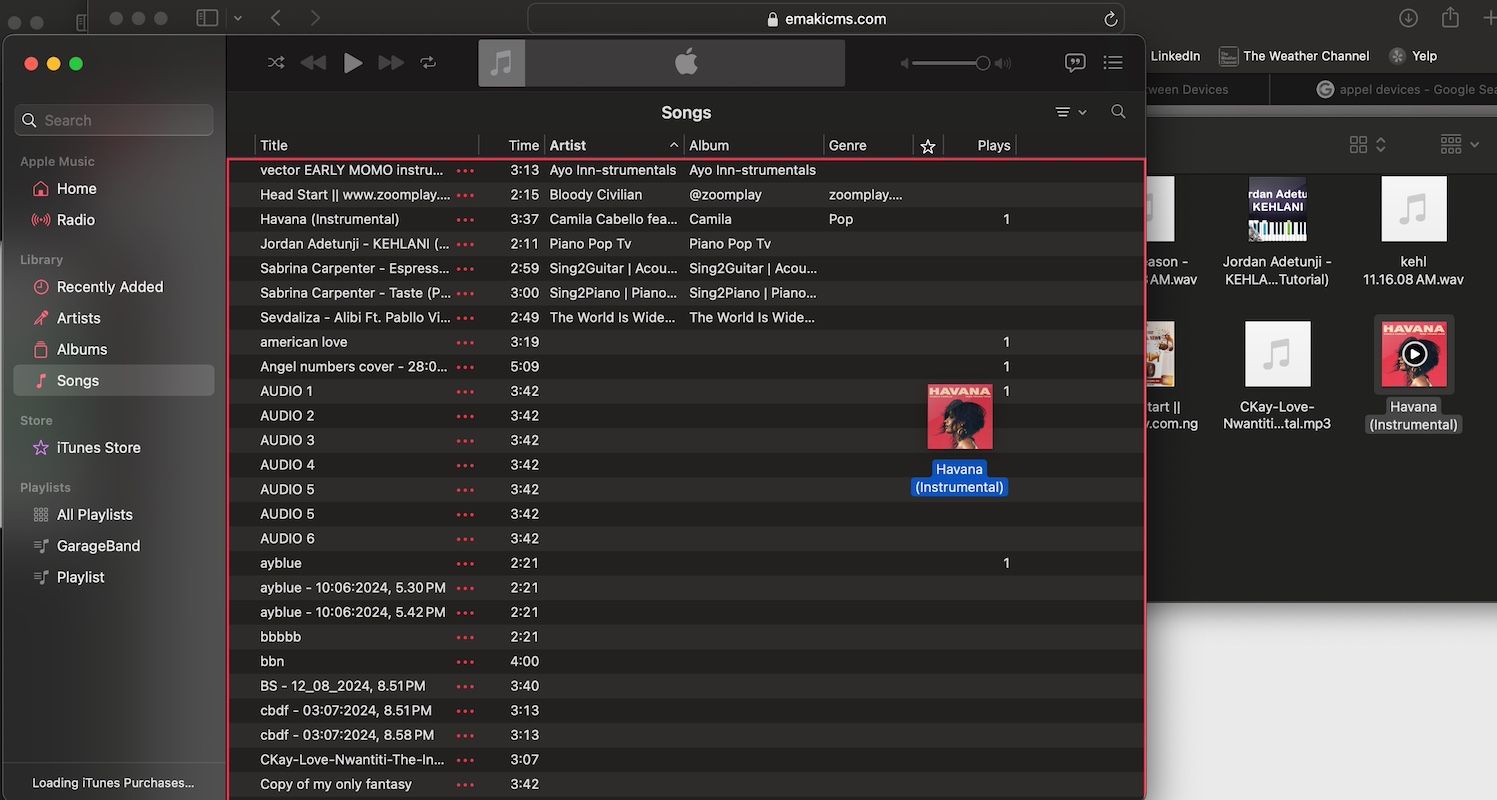
Task: Click the previous track rewind button
Action: click(x=313, y=63)
